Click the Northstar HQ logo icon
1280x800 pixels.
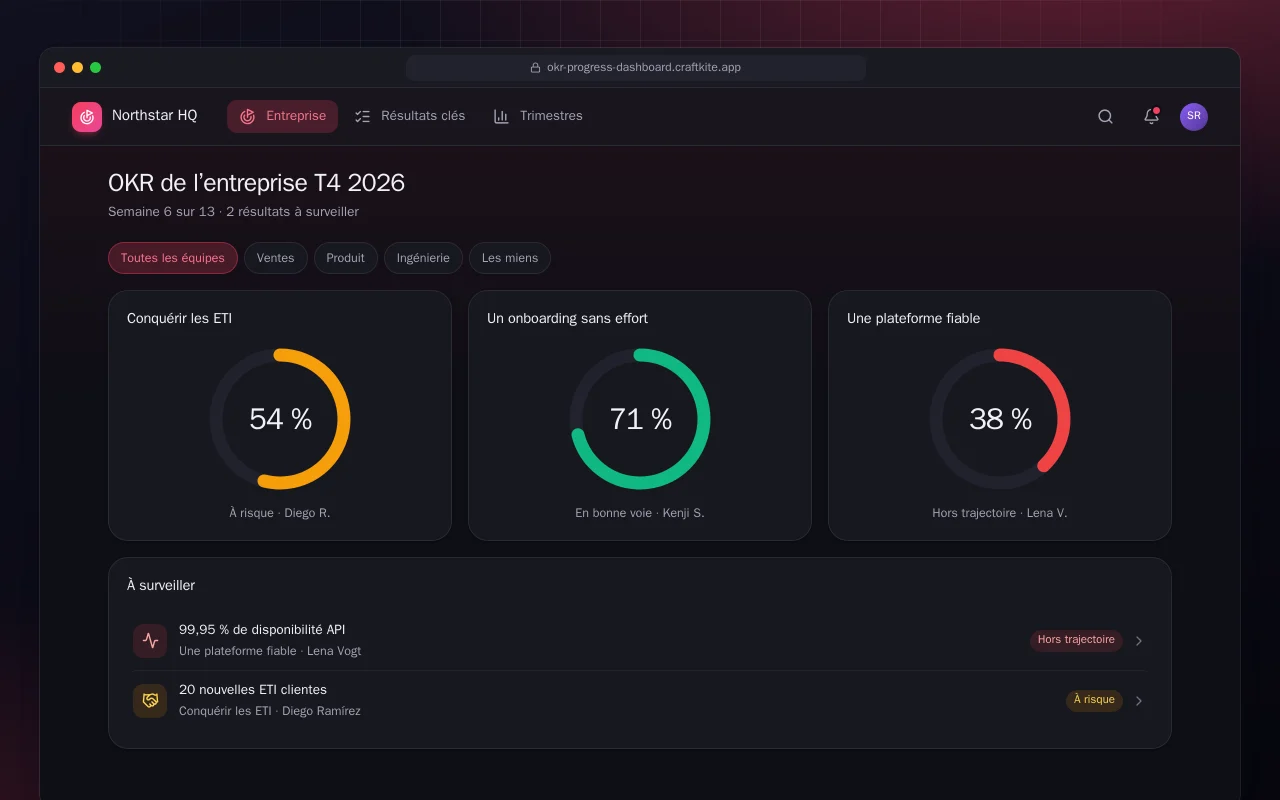pyautogui.click(x=87, y=117)
